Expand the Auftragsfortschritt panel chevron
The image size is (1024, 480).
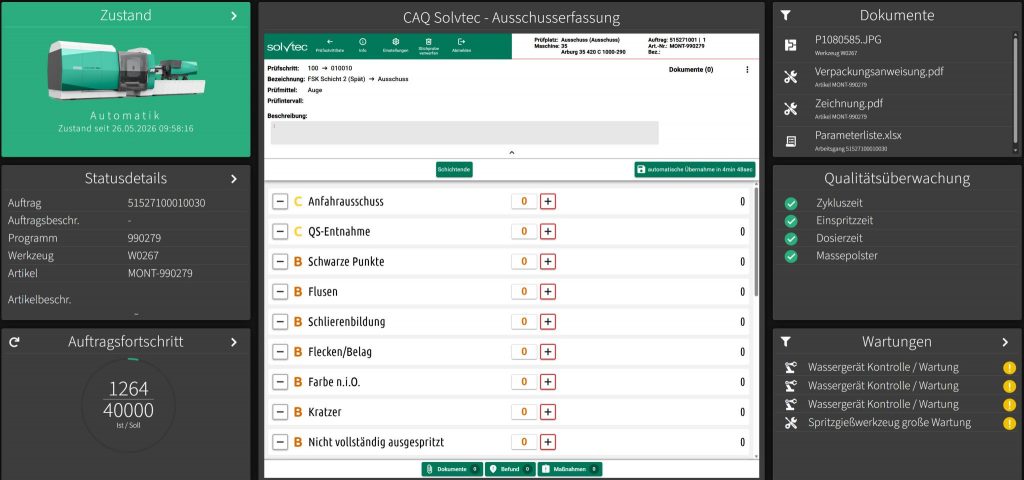pyautogui.click(x=234, y=342)
